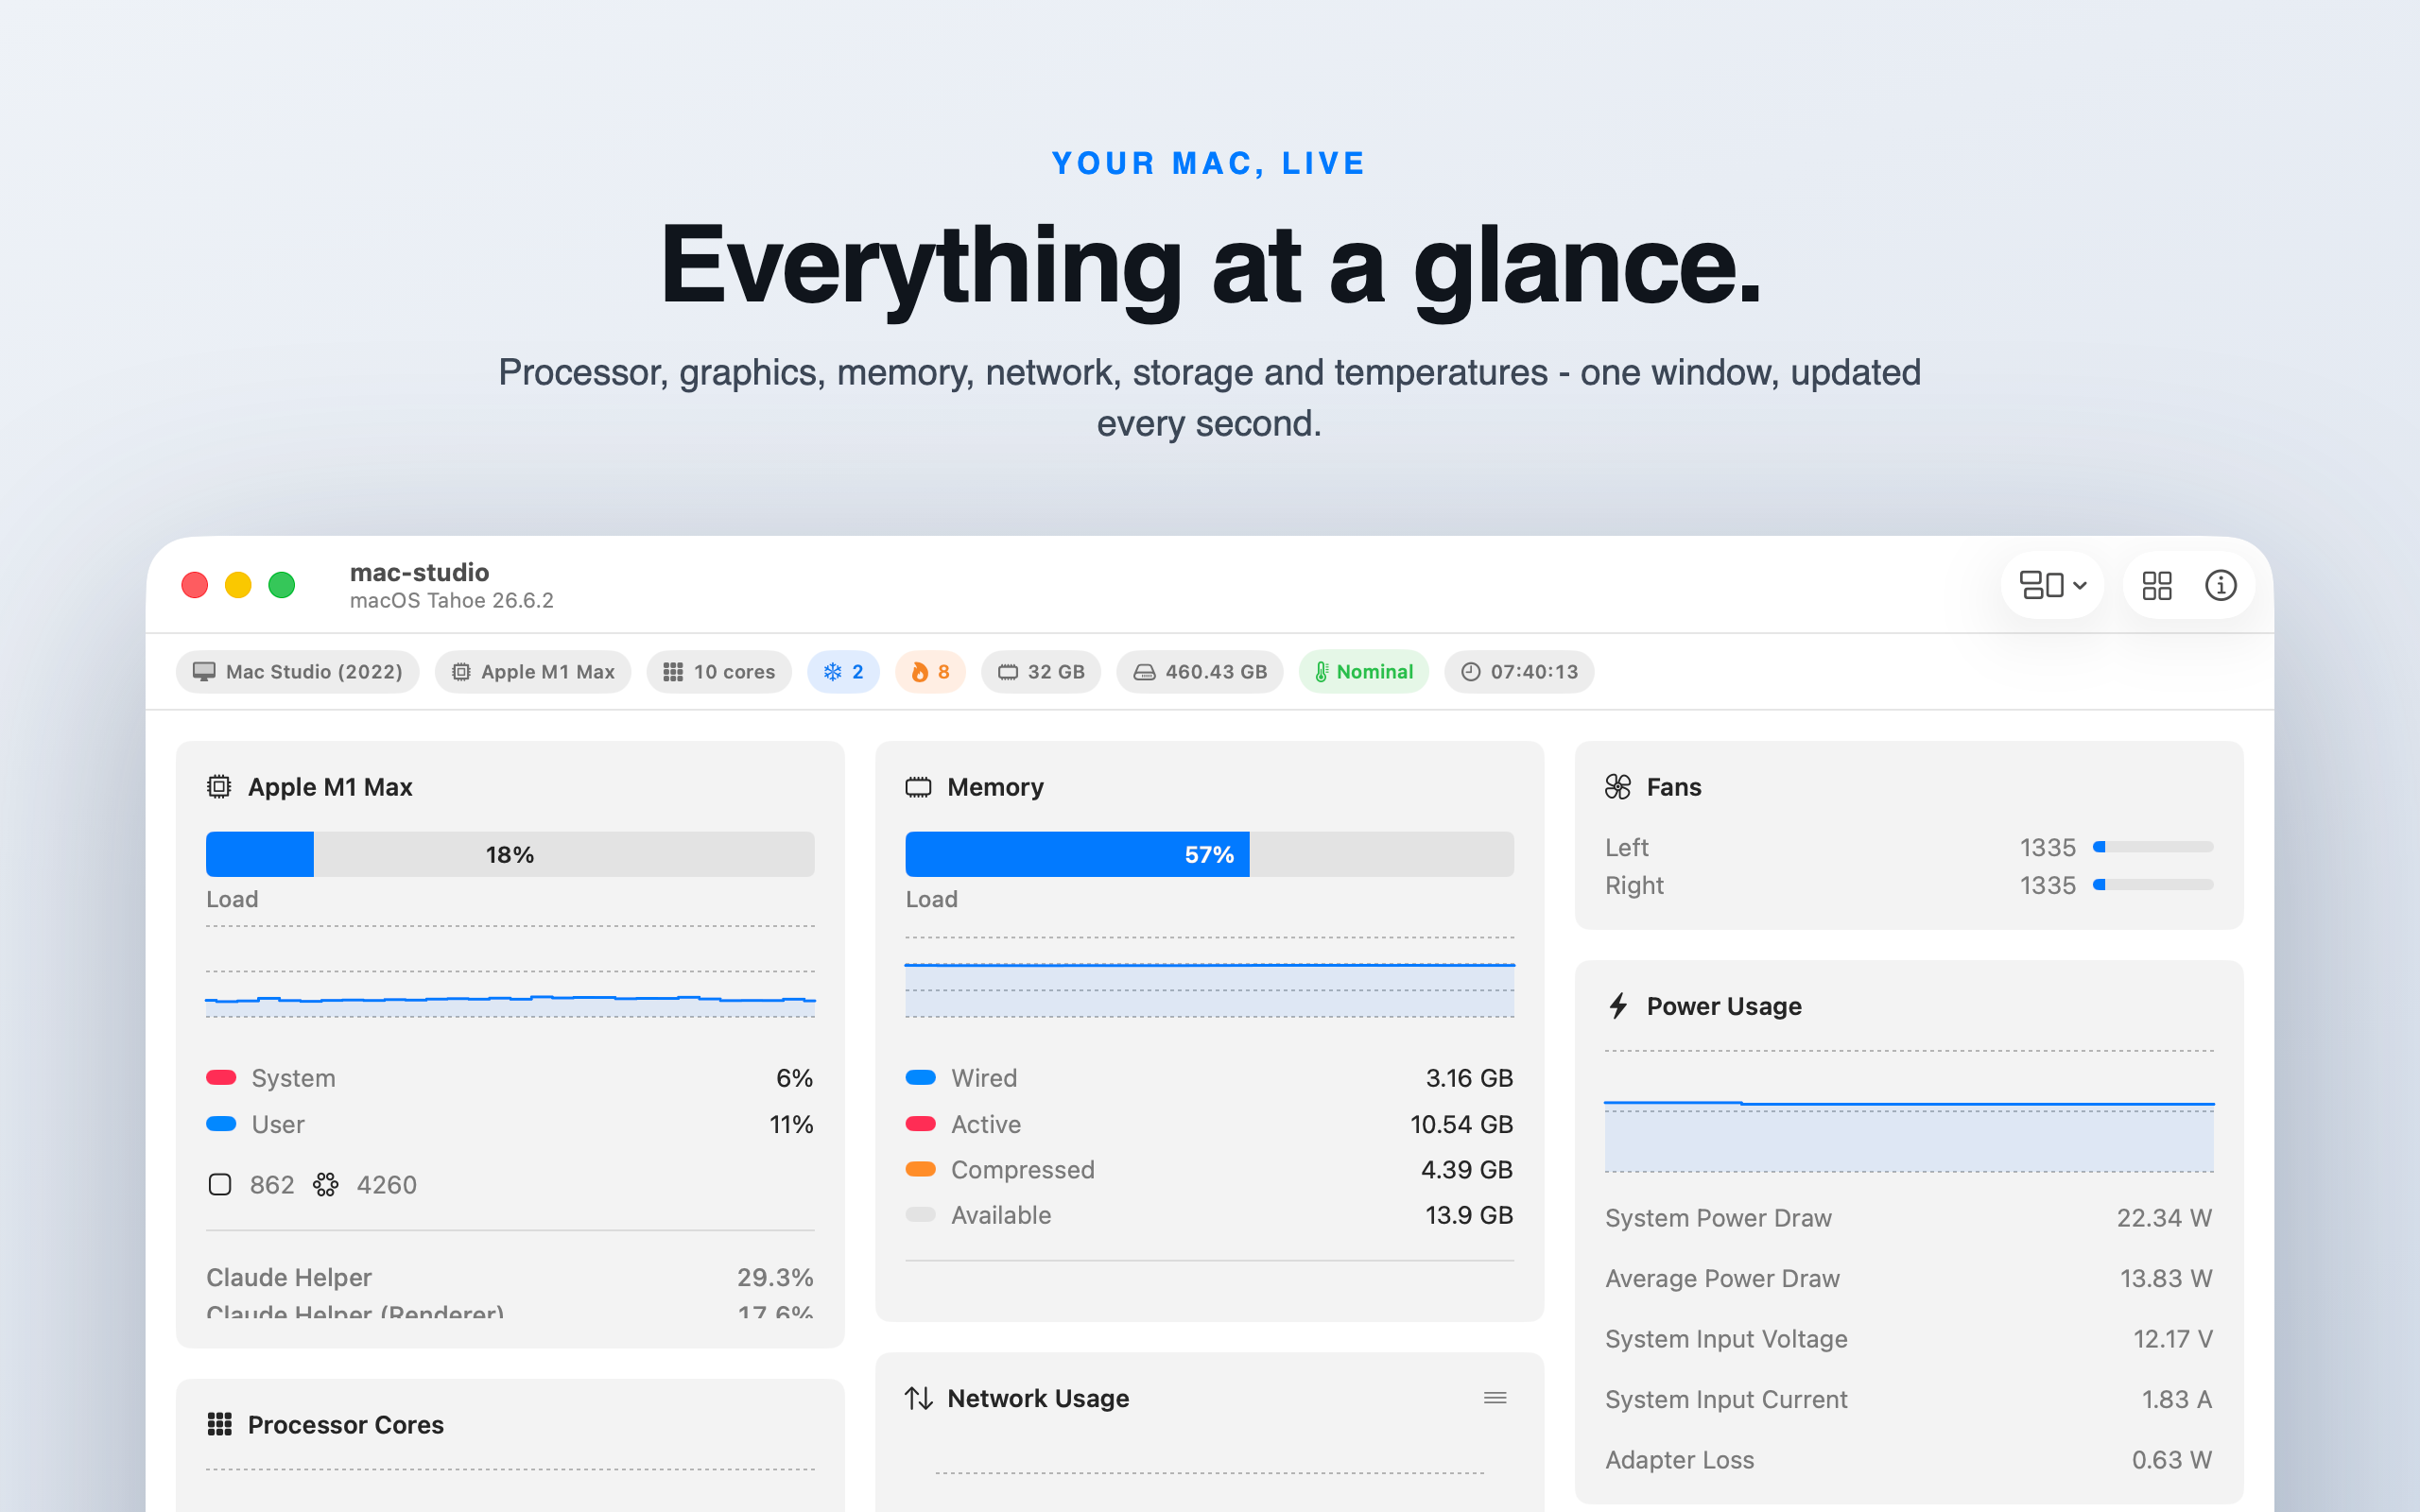The width and height of the screenshot is (2420, 1512).
Task: Click the grid view icon
Action: [x=2157, y=585]
